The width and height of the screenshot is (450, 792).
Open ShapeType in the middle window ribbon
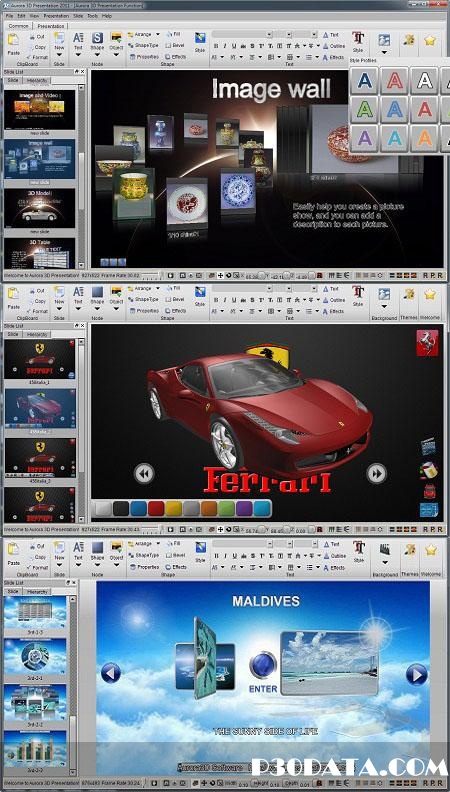click(x=143, y=299)
